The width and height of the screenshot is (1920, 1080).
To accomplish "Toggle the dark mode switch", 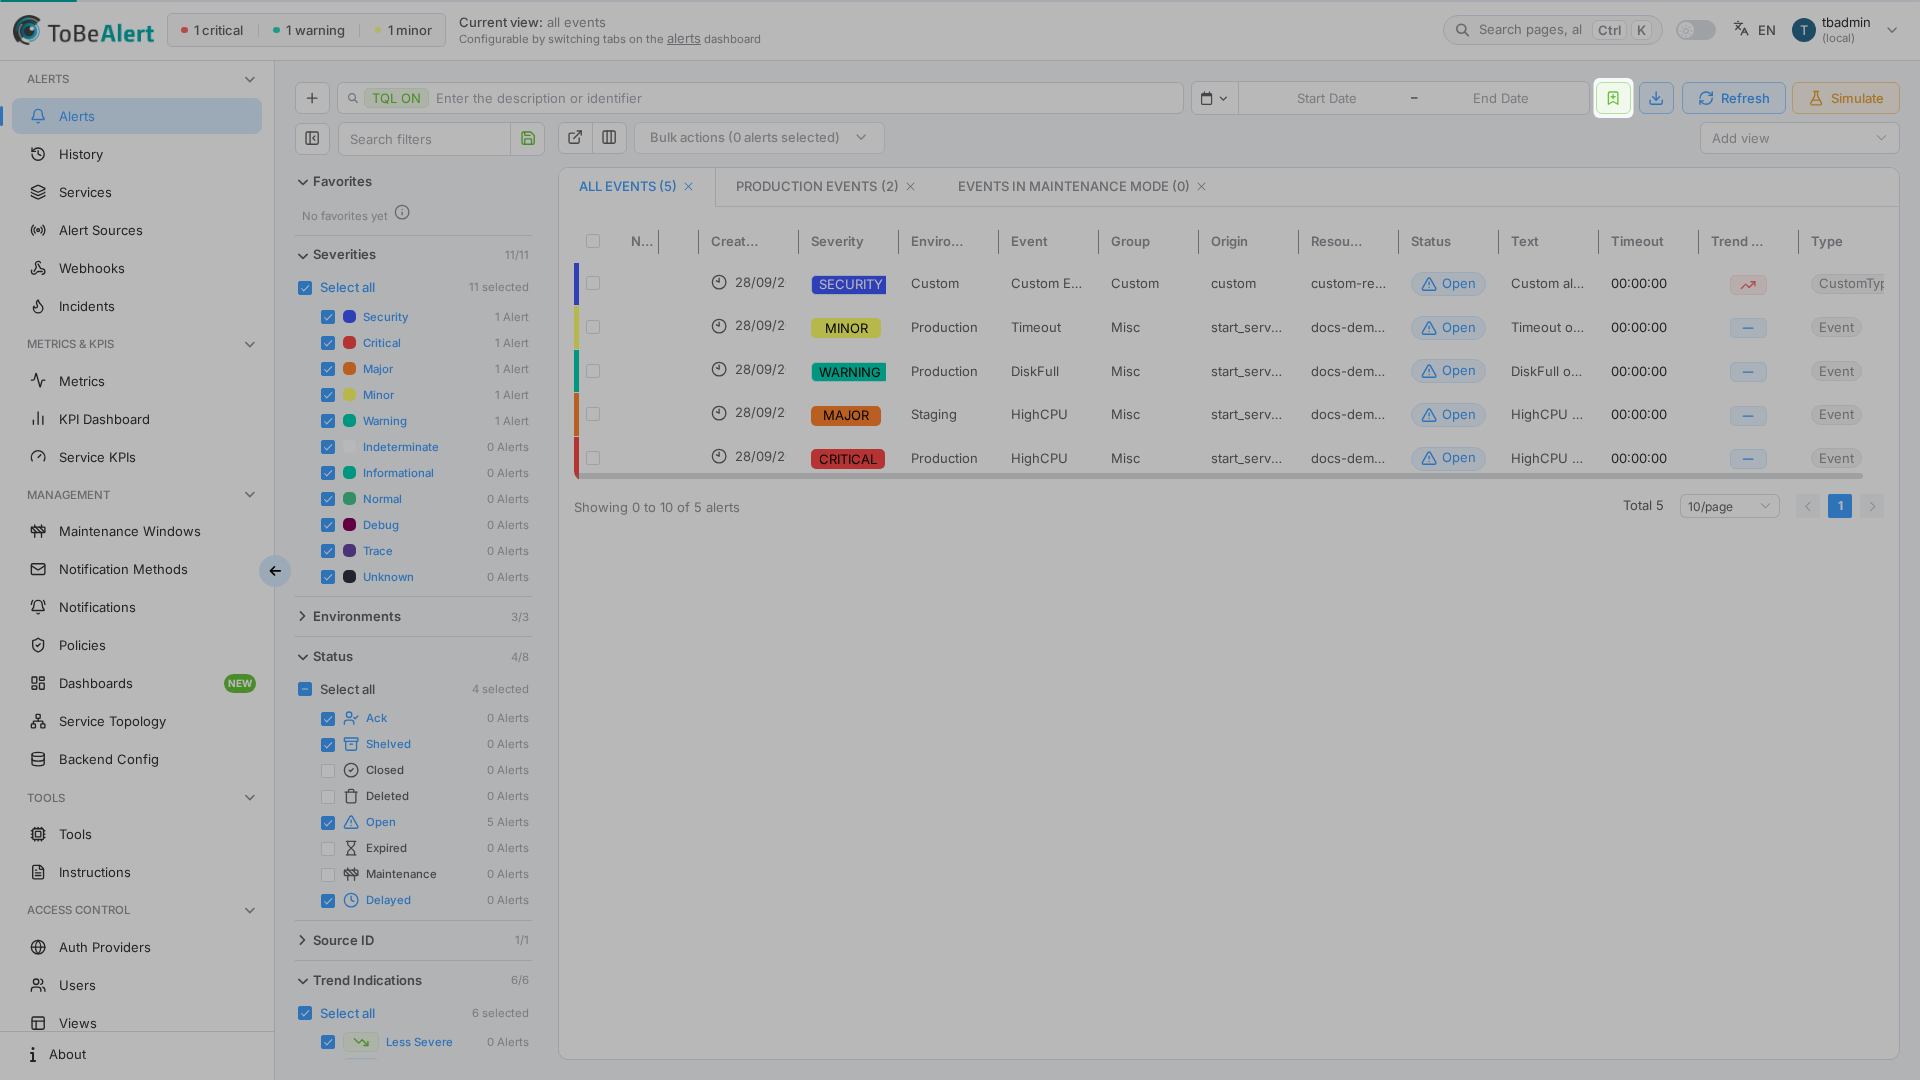I will (1695, 30).
